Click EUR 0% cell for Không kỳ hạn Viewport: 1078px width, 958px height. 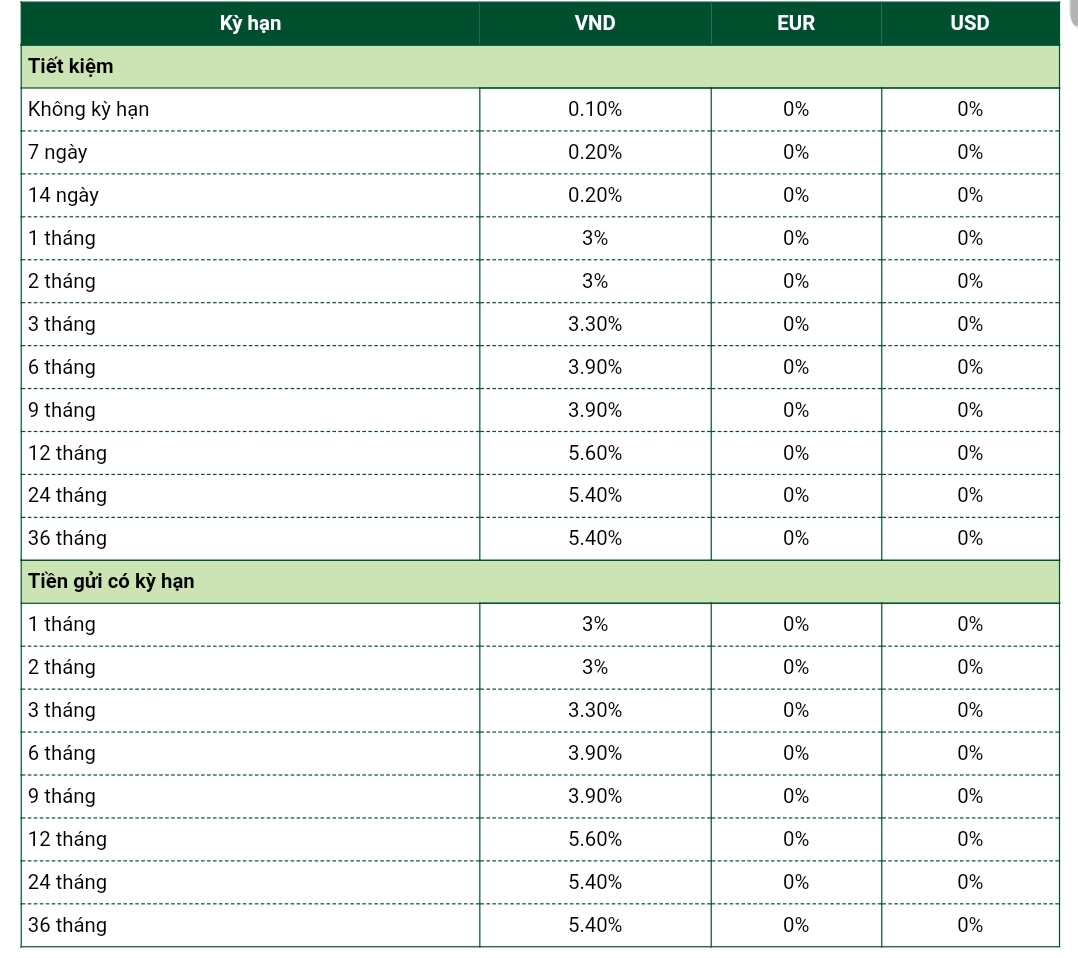tap(796, 109)
